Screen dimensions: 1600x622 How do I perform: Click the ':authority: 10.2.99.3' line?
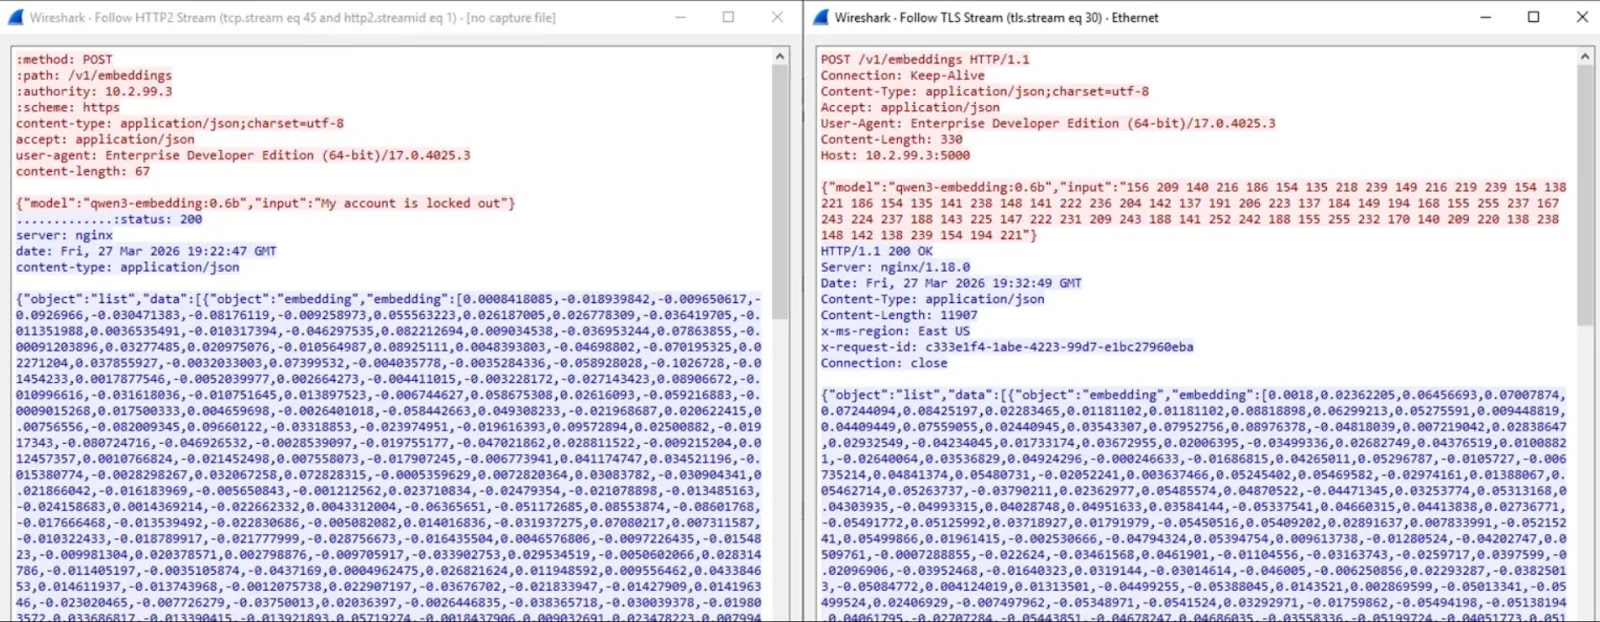click(x=94, y=91)
